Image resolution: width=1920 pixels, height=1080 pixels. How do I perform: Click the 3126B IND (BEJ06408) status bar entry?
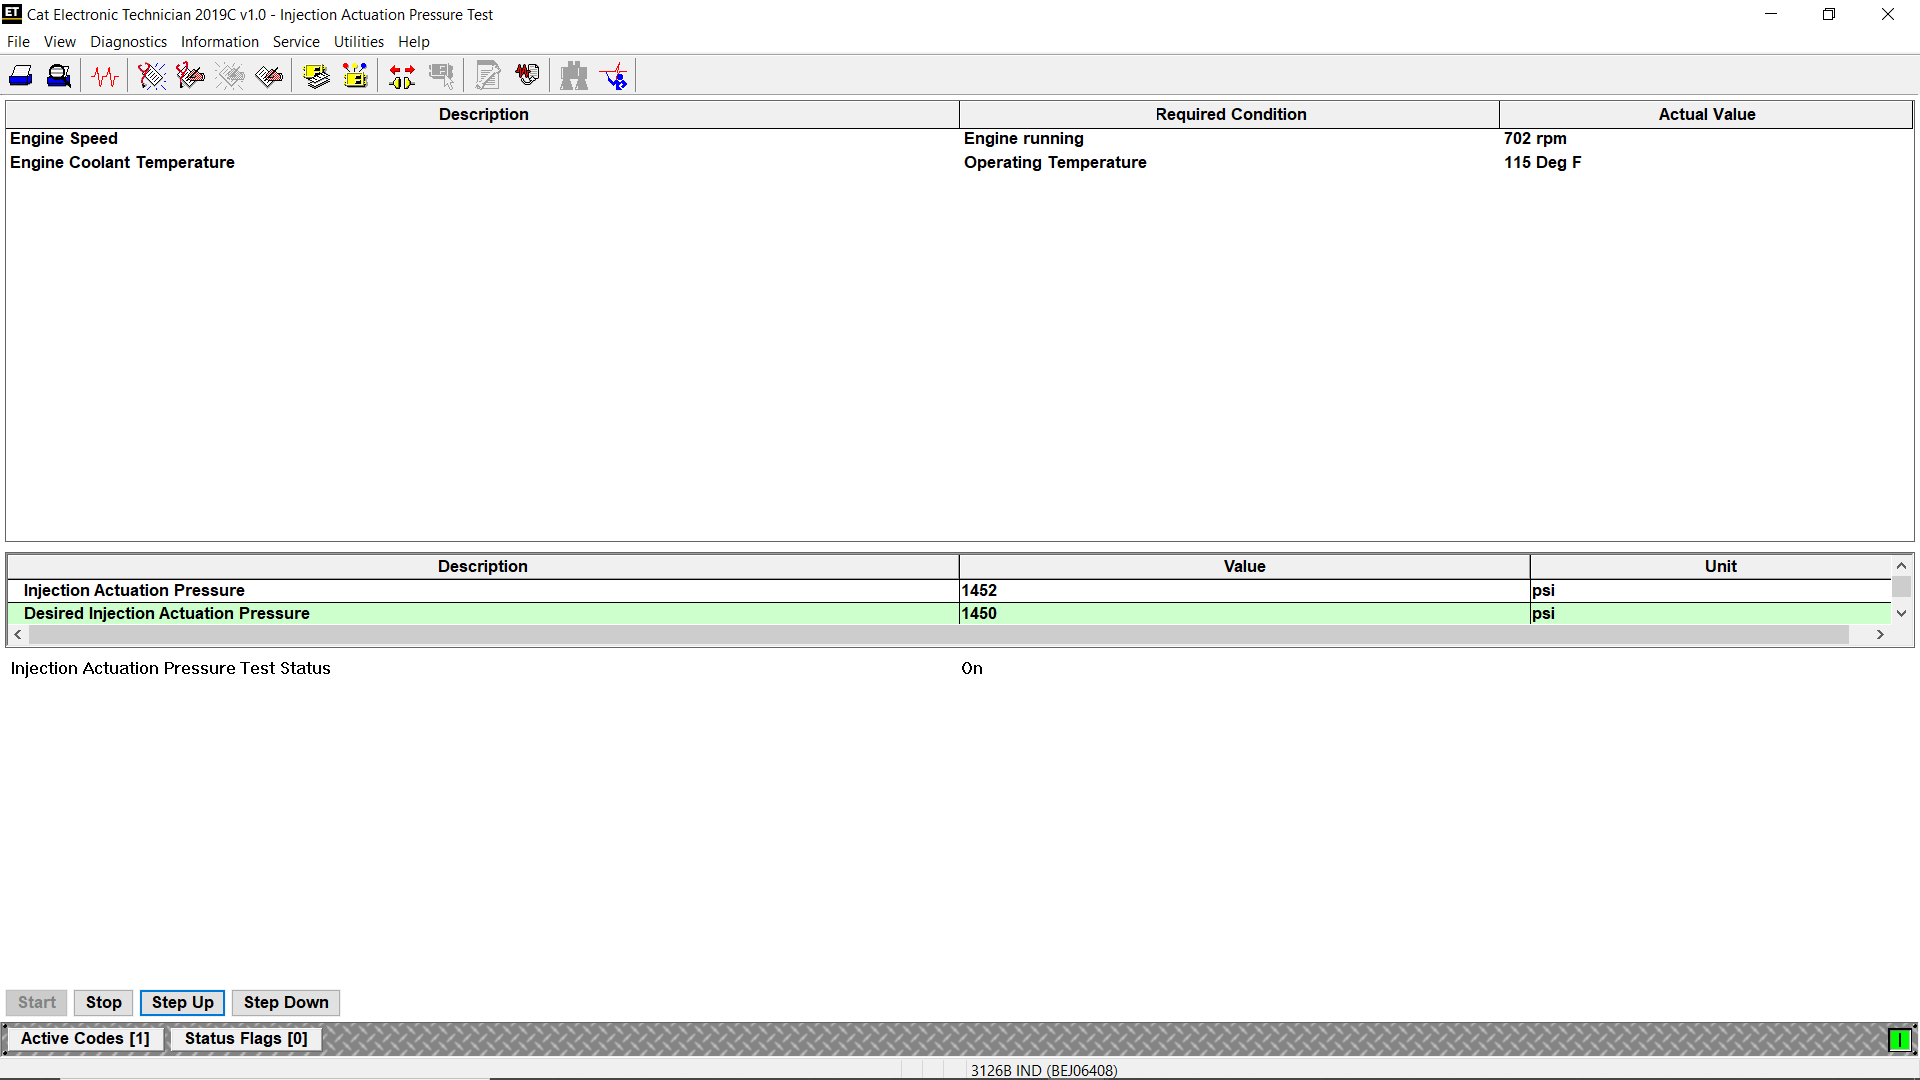pyautogui.click(x=1043, y=1070)
